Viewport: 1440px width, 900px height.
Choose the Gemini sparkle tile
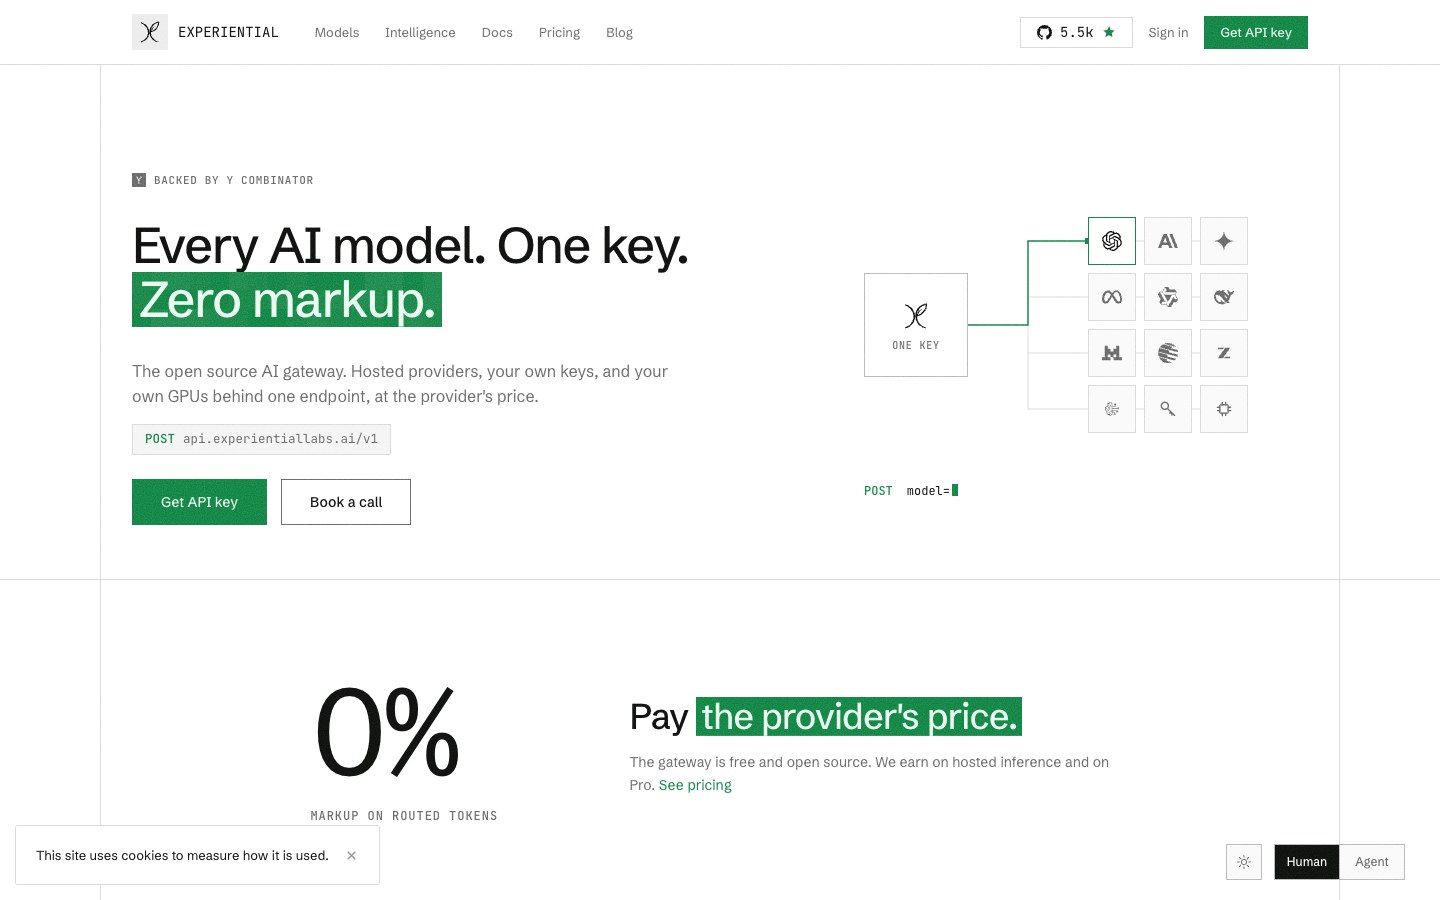(x=1224, y=241)
